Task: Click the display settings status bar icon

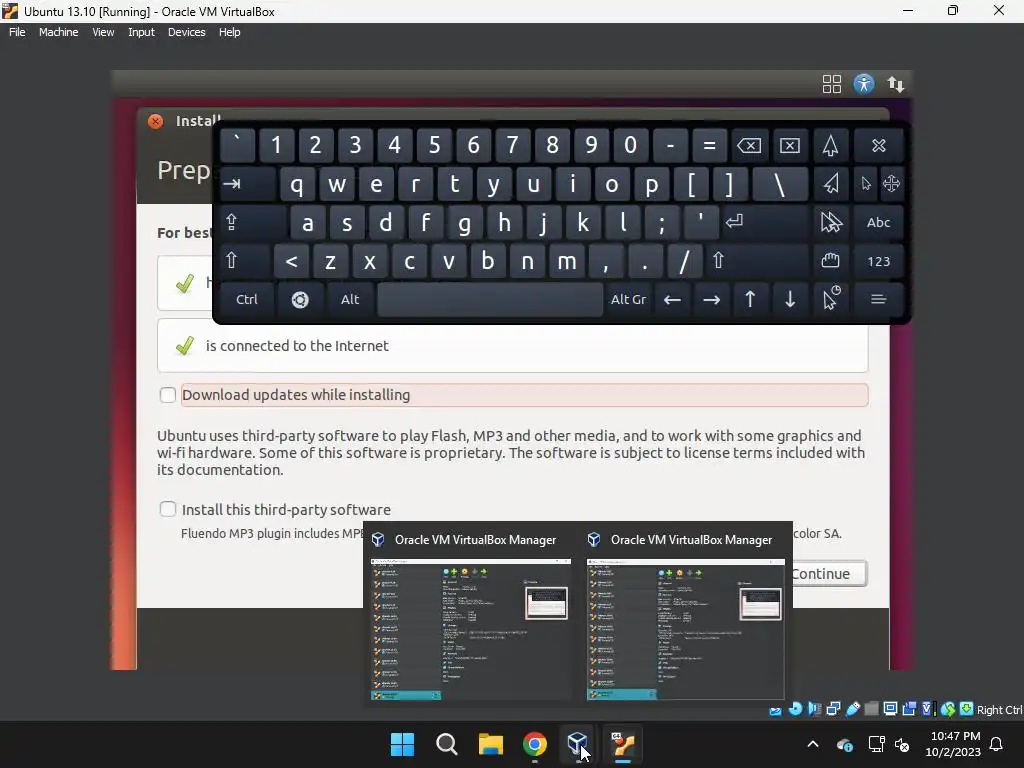Action: point(890,709)
